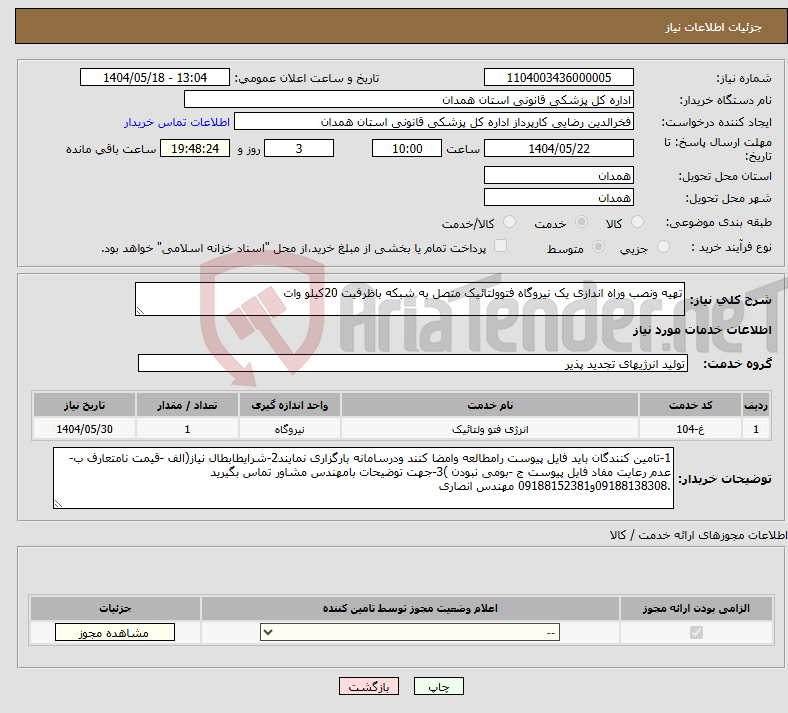The image size is (788, 713).
Task: Click the buyer notes textarea
Action: (363, 478)
